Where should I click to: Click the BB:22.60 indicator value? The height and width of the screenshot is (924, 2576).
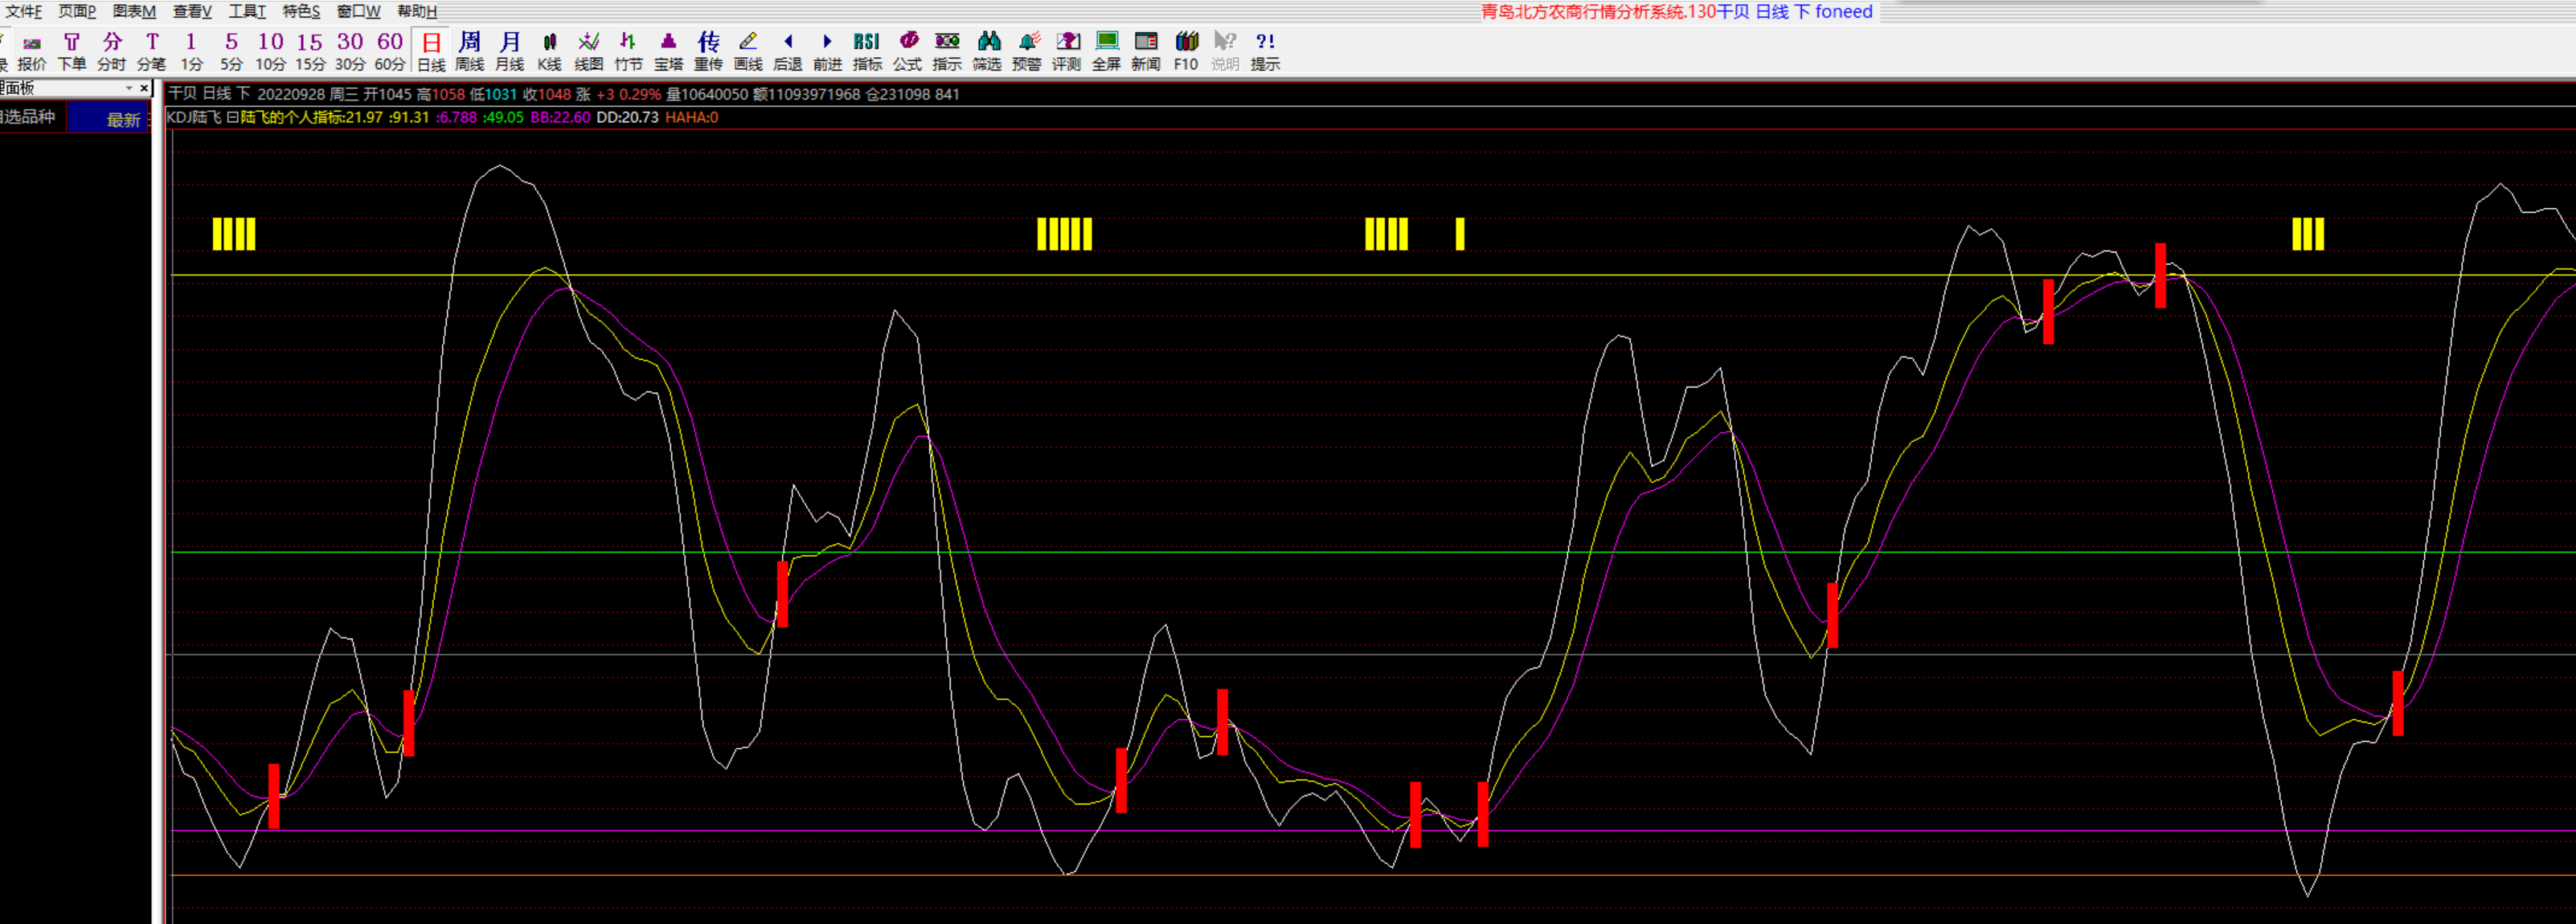click(560, 117)
